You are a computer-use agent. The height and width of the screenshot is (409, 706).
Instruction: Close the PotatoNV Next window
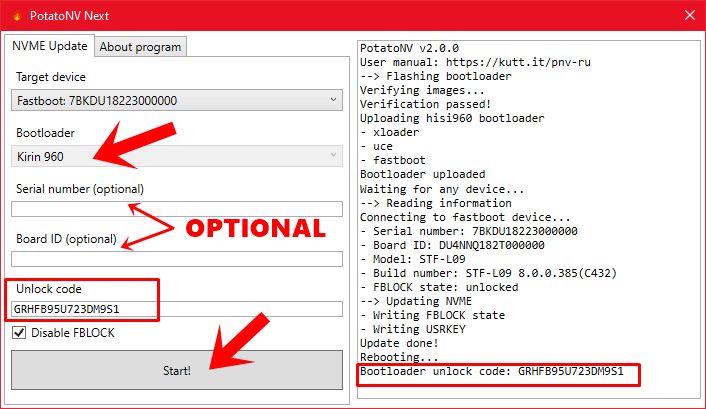(x=690, y=15)
